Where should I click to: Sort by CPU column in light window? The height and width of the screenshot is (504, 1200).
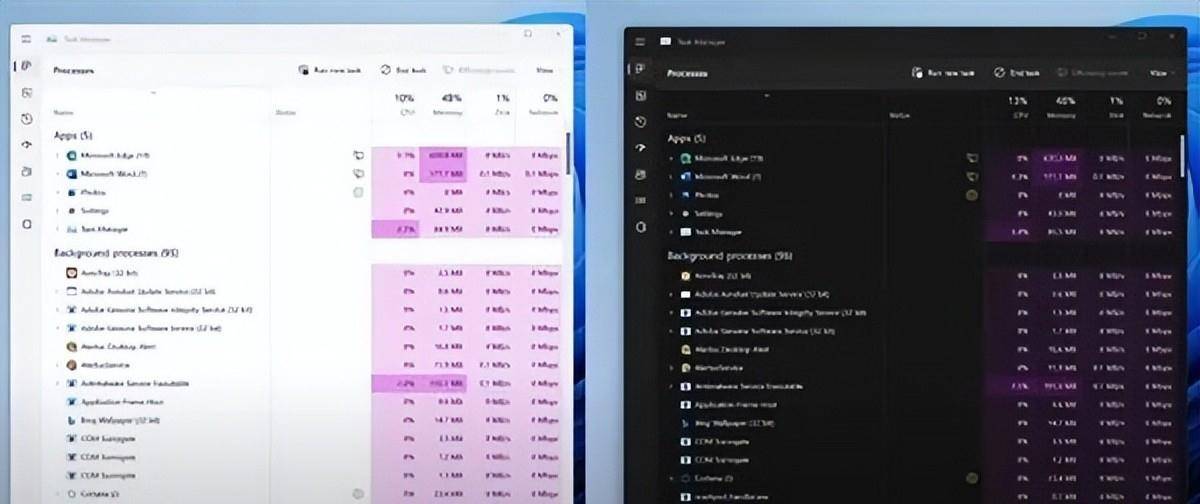404,105
